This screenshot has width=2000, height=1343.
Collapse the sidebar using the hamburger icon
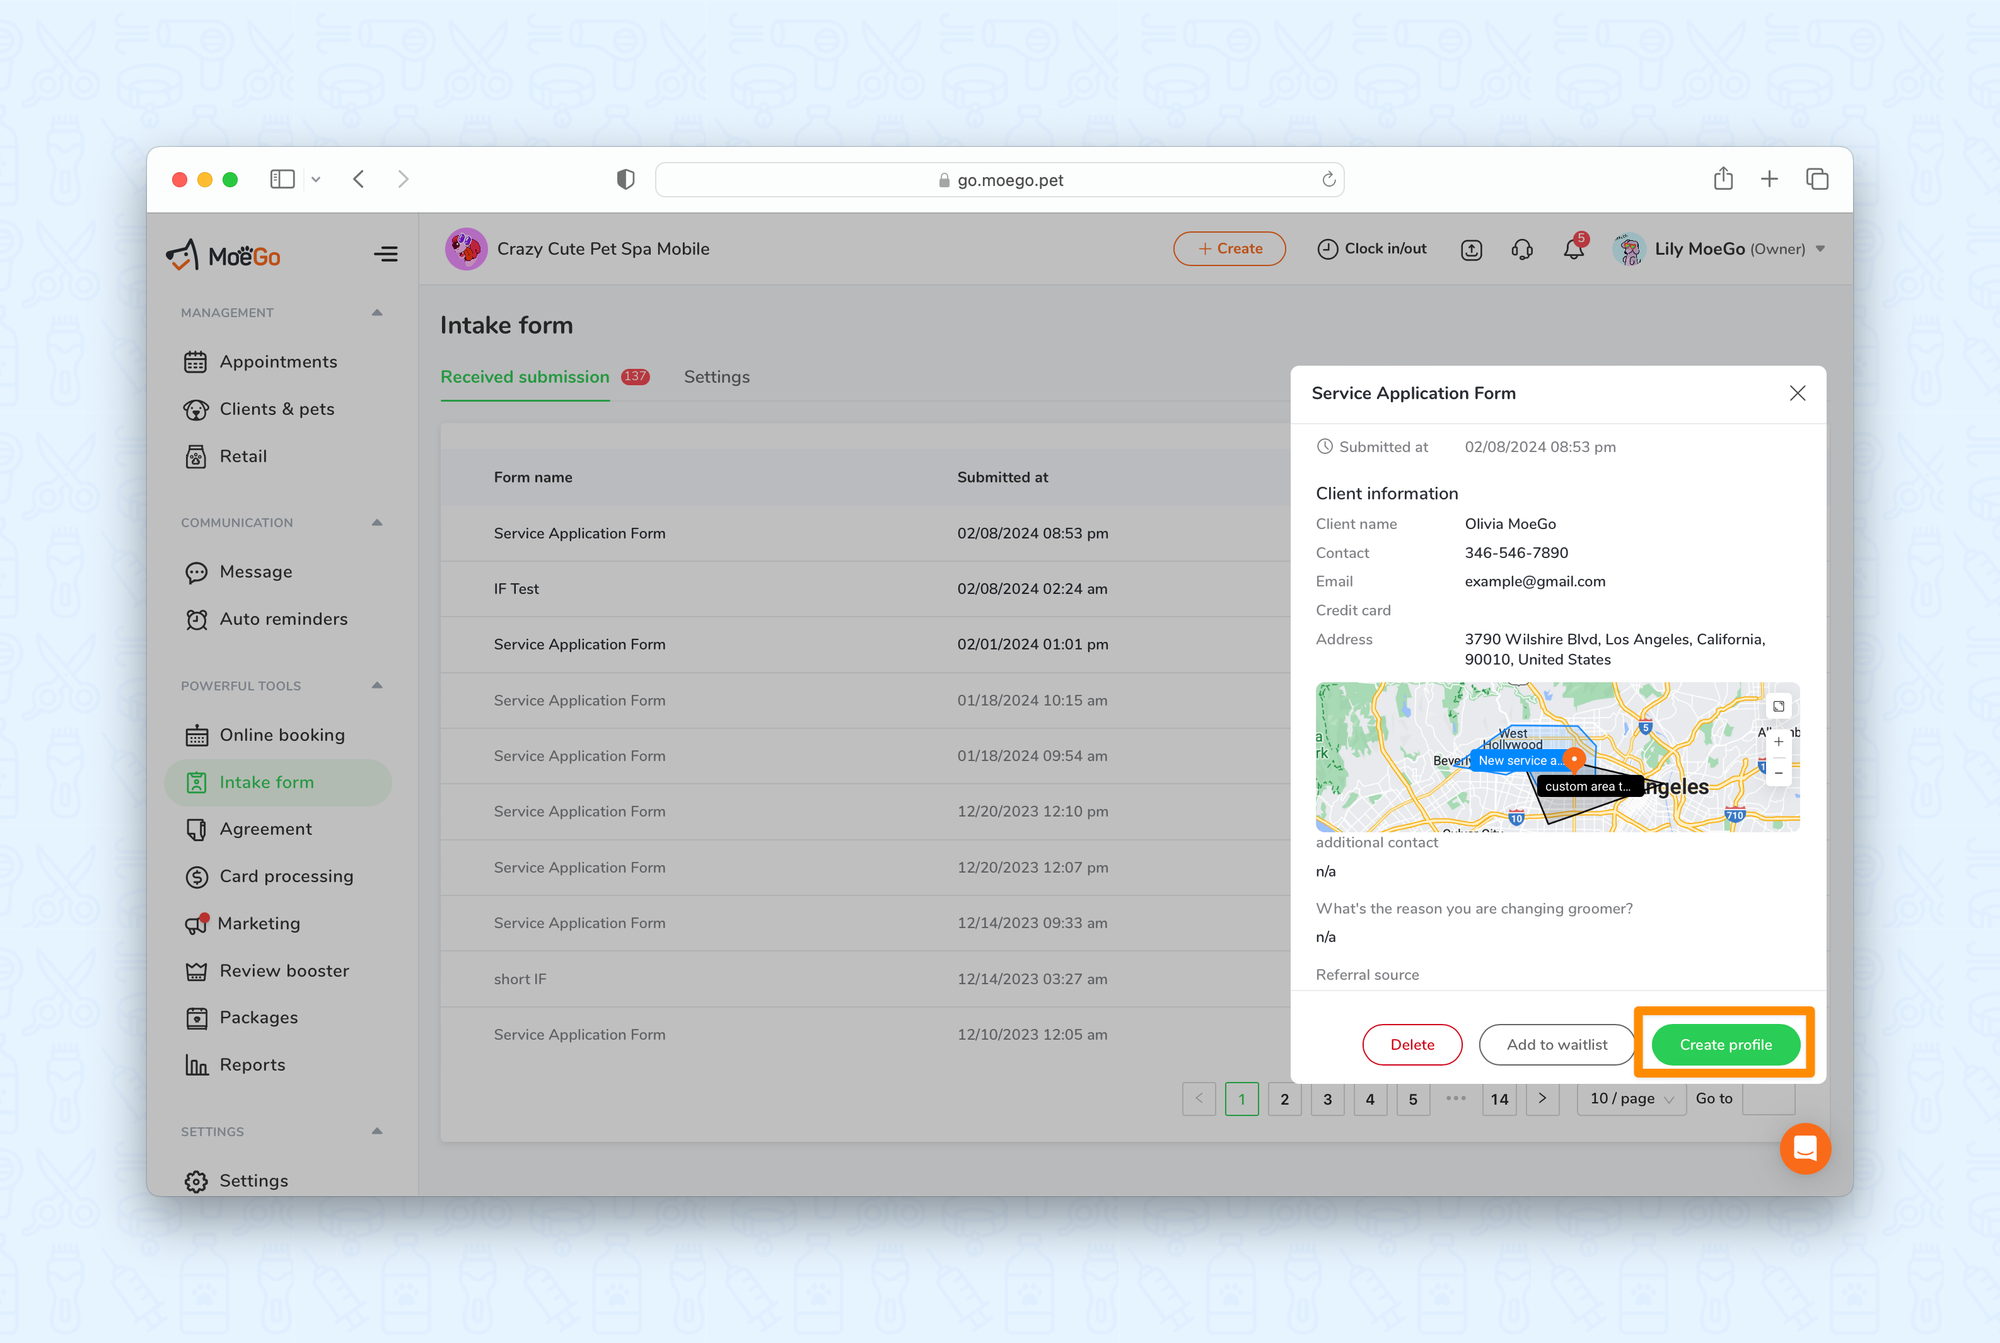[x=385, y=254]
